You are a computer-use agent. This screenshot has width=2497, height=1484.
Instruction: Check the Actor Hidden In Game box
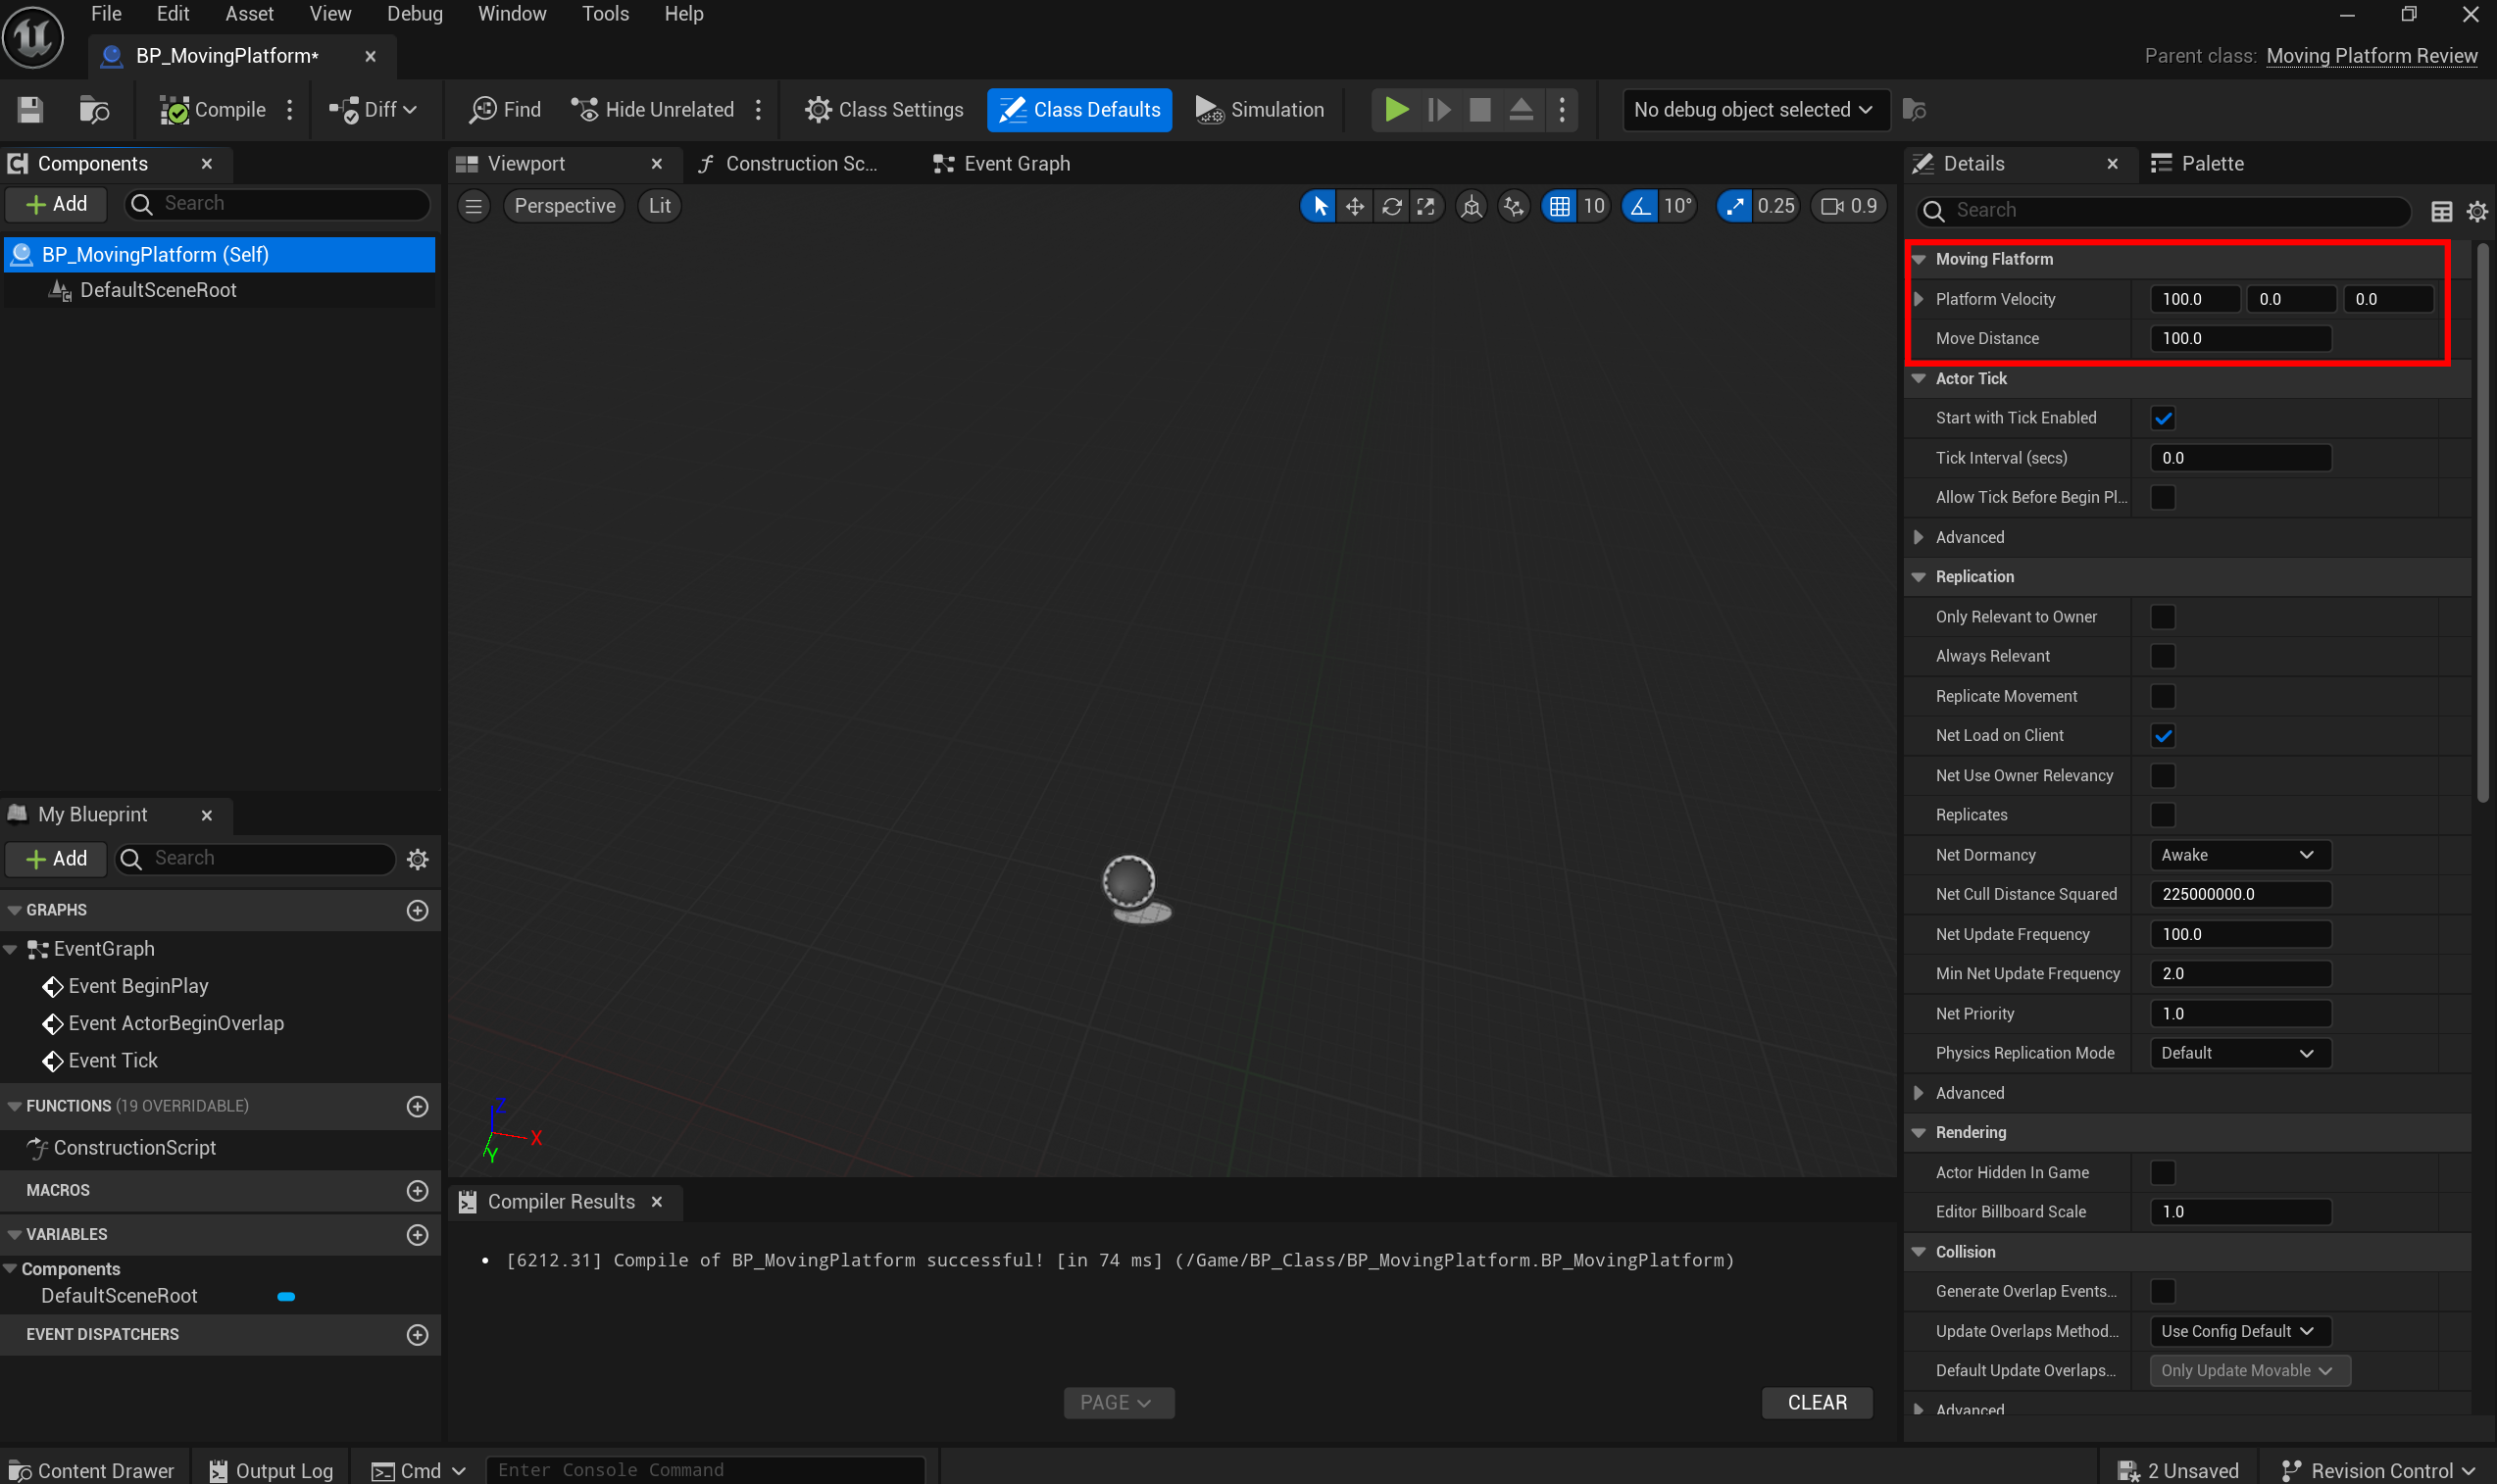tap(2162, 1172)
